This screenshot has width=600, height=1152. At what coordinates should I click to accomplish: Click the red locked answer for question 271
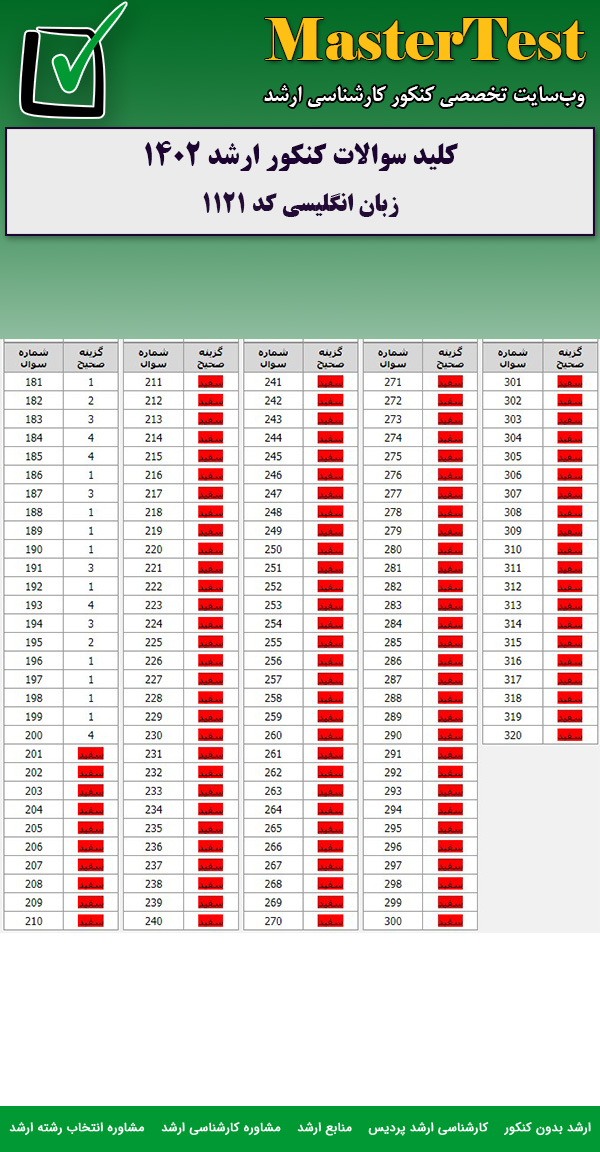tap(450, 382)
